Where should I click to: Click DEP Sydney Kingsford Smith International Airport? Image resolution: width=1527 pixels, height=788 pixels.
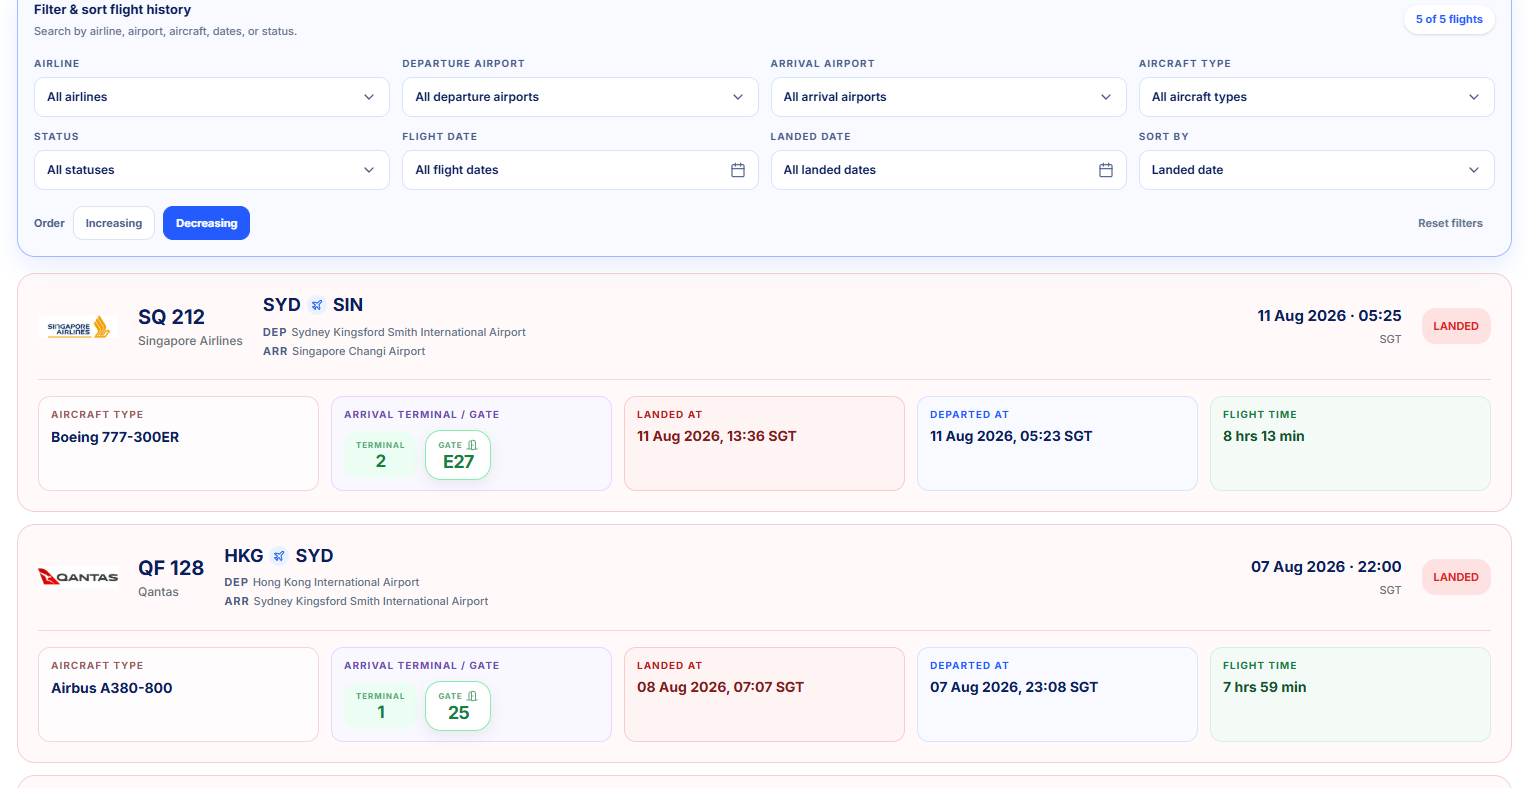(x=394, y=332)
